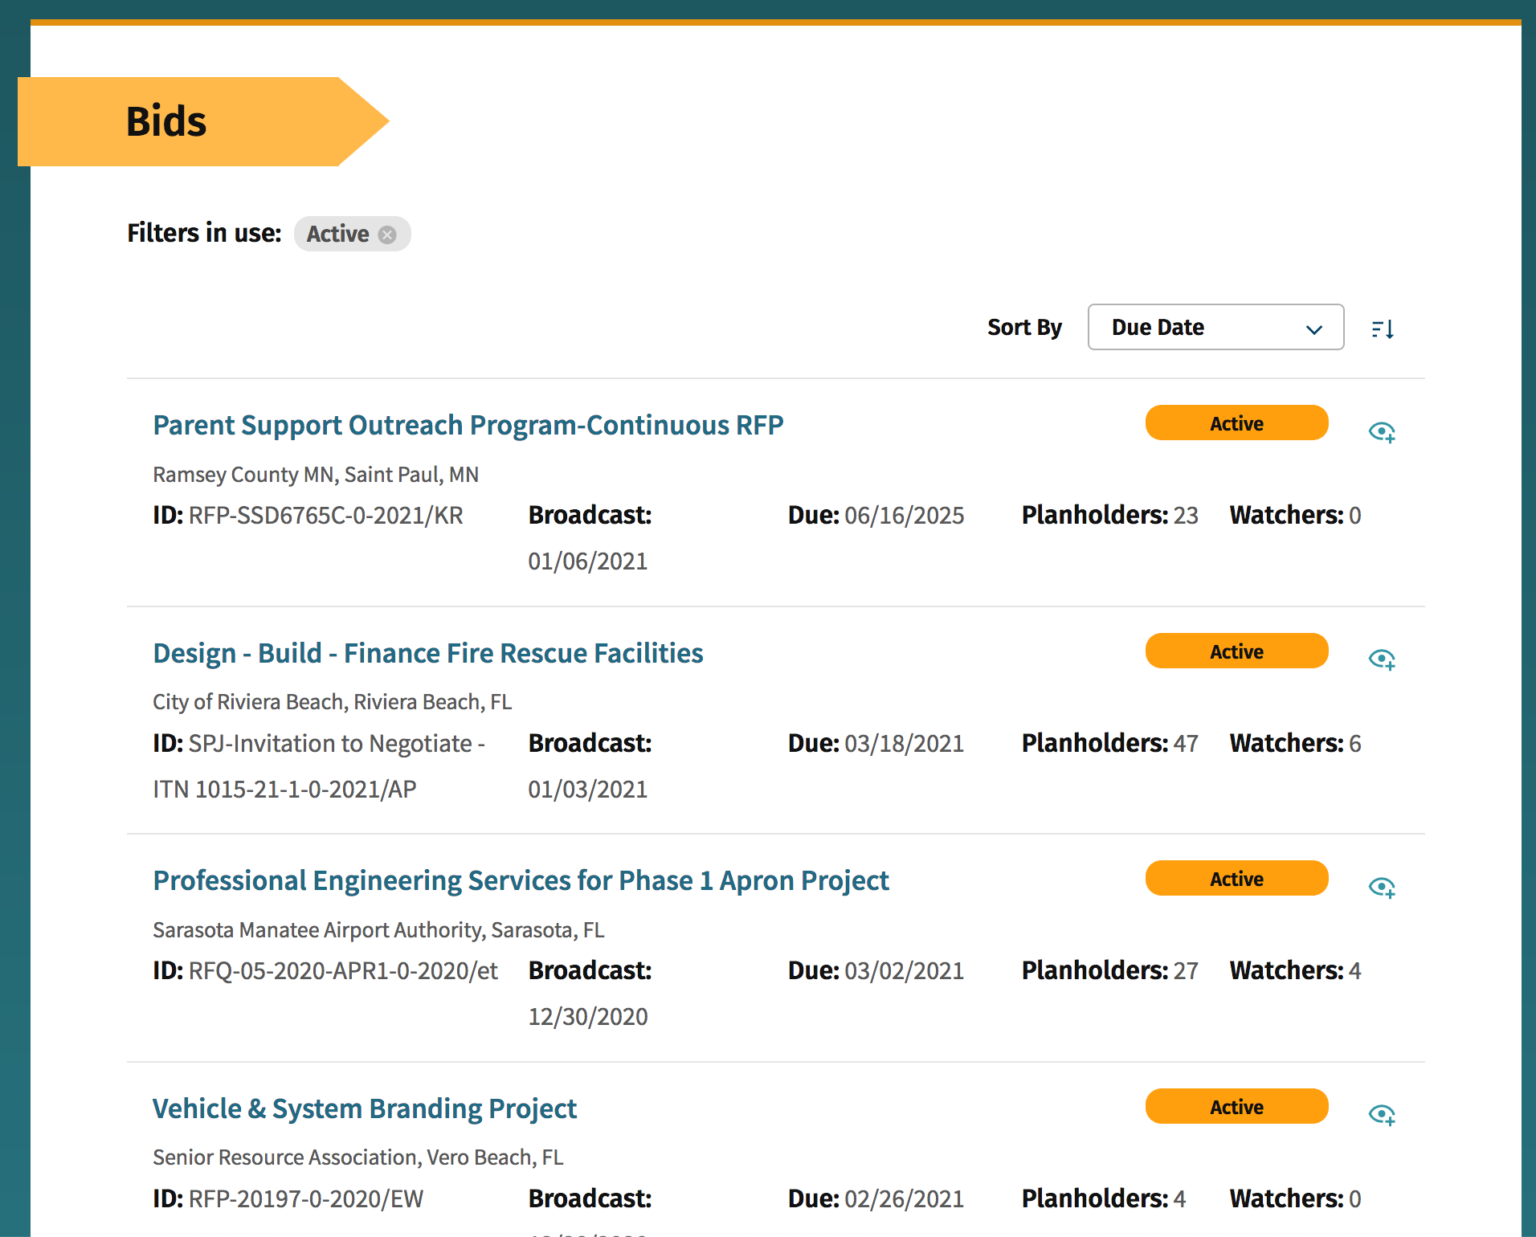Toggle the Active badge on Fire Rescue Facilities

[x=1236, y=650]
